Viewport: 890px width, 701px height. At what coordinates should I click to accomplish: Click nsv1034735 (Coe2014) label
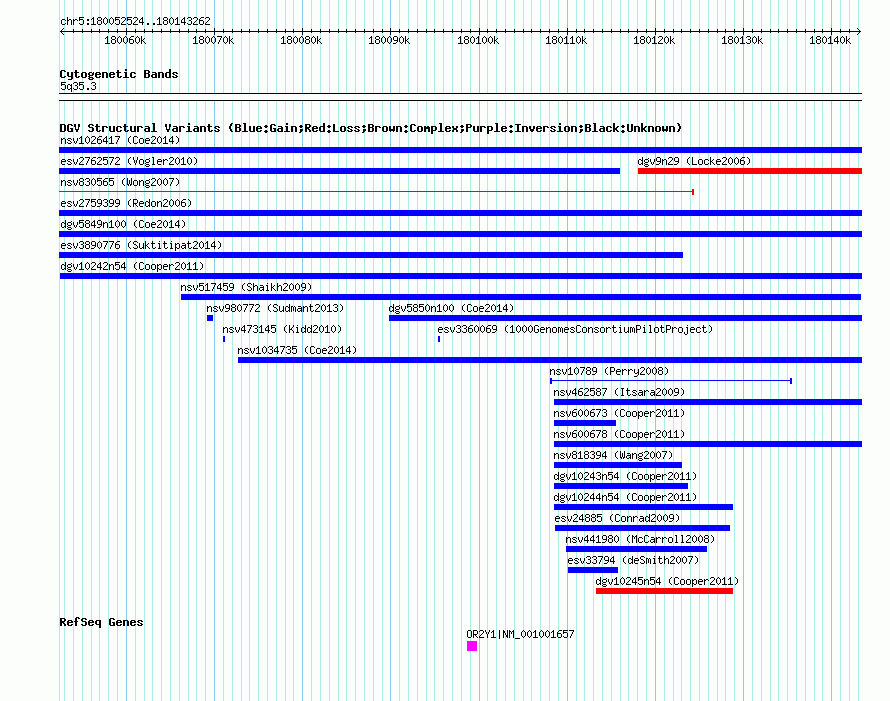[x=297, y=350]
